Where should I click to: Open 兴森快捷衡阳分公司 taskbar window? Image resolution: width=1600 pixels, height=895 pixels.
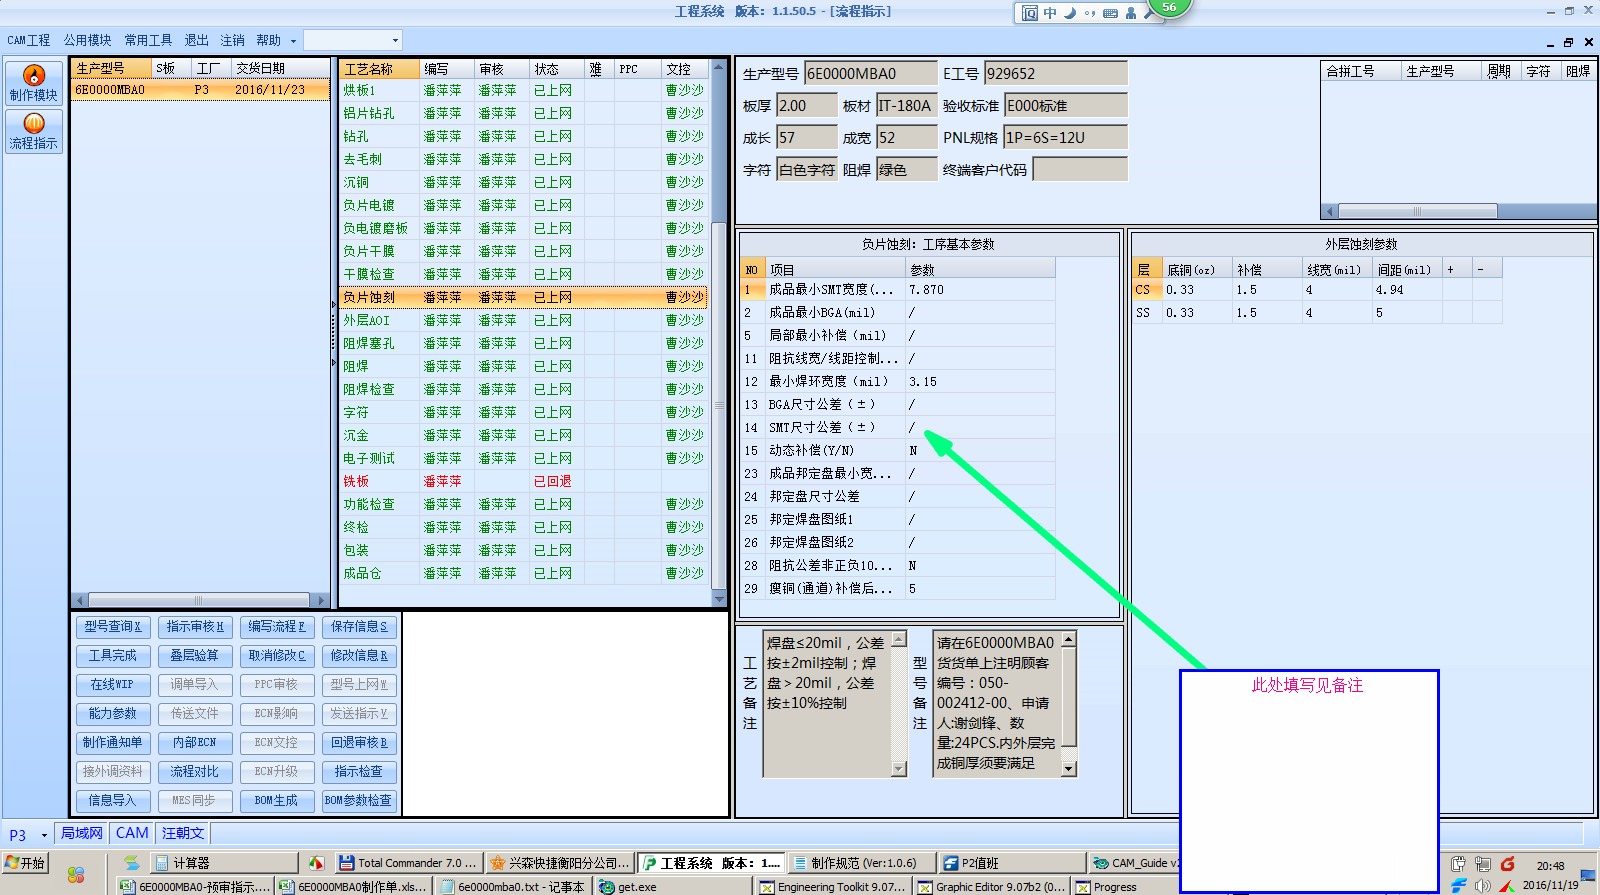point(560,862)
